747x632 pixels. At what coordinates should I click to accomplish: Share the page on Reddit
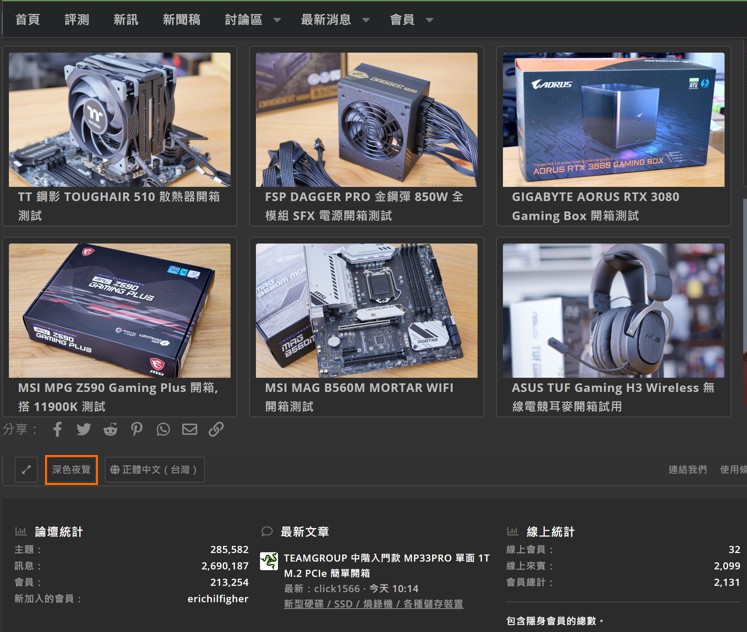tap(111, 429)
